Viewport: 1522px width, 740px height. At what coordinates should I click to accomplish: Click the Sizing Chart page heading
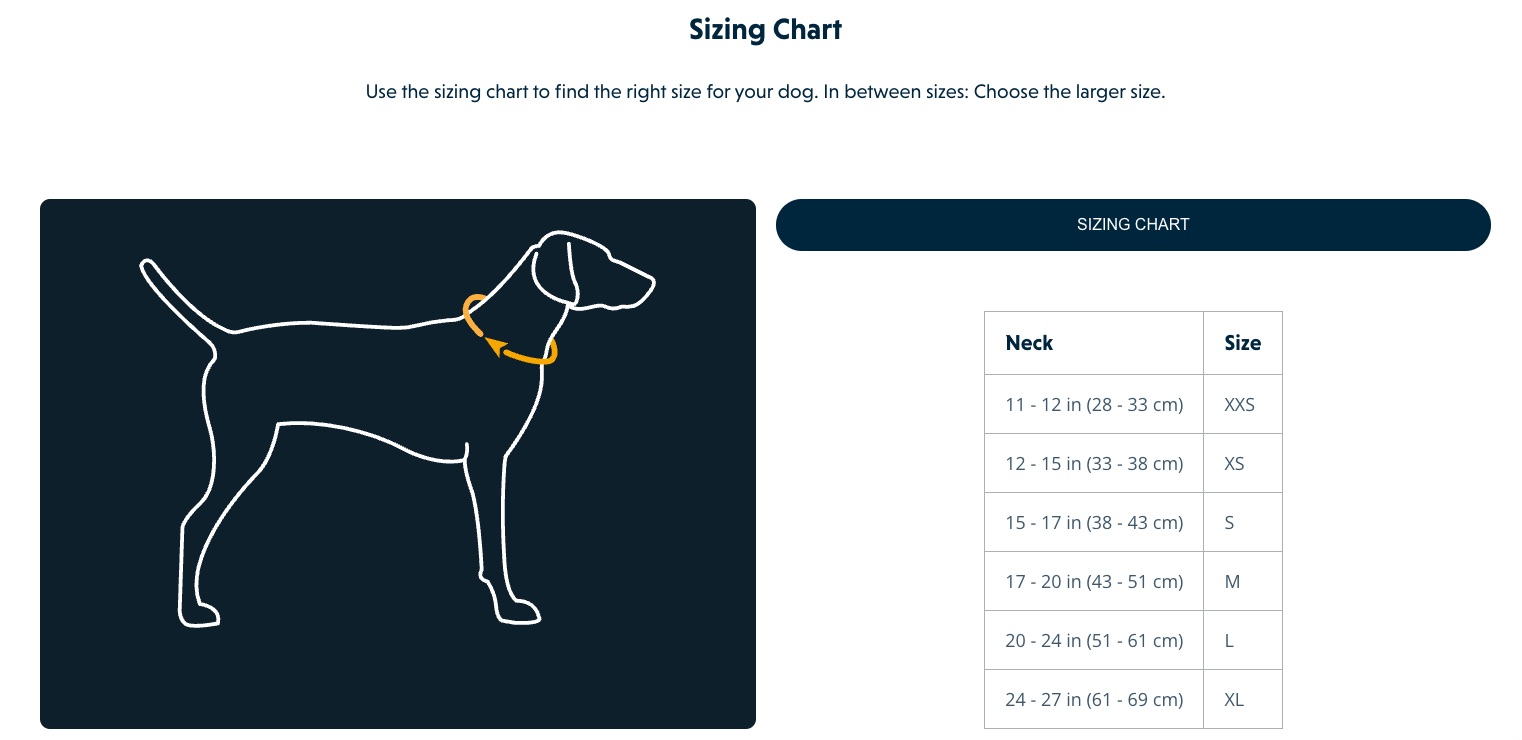765,30
